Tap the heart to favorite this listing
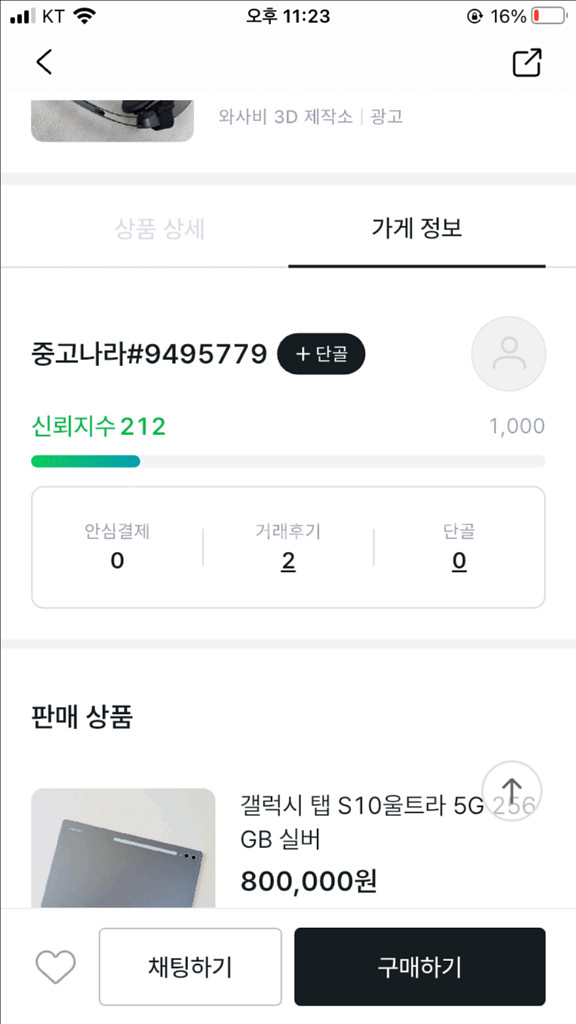 click(55, 966)
